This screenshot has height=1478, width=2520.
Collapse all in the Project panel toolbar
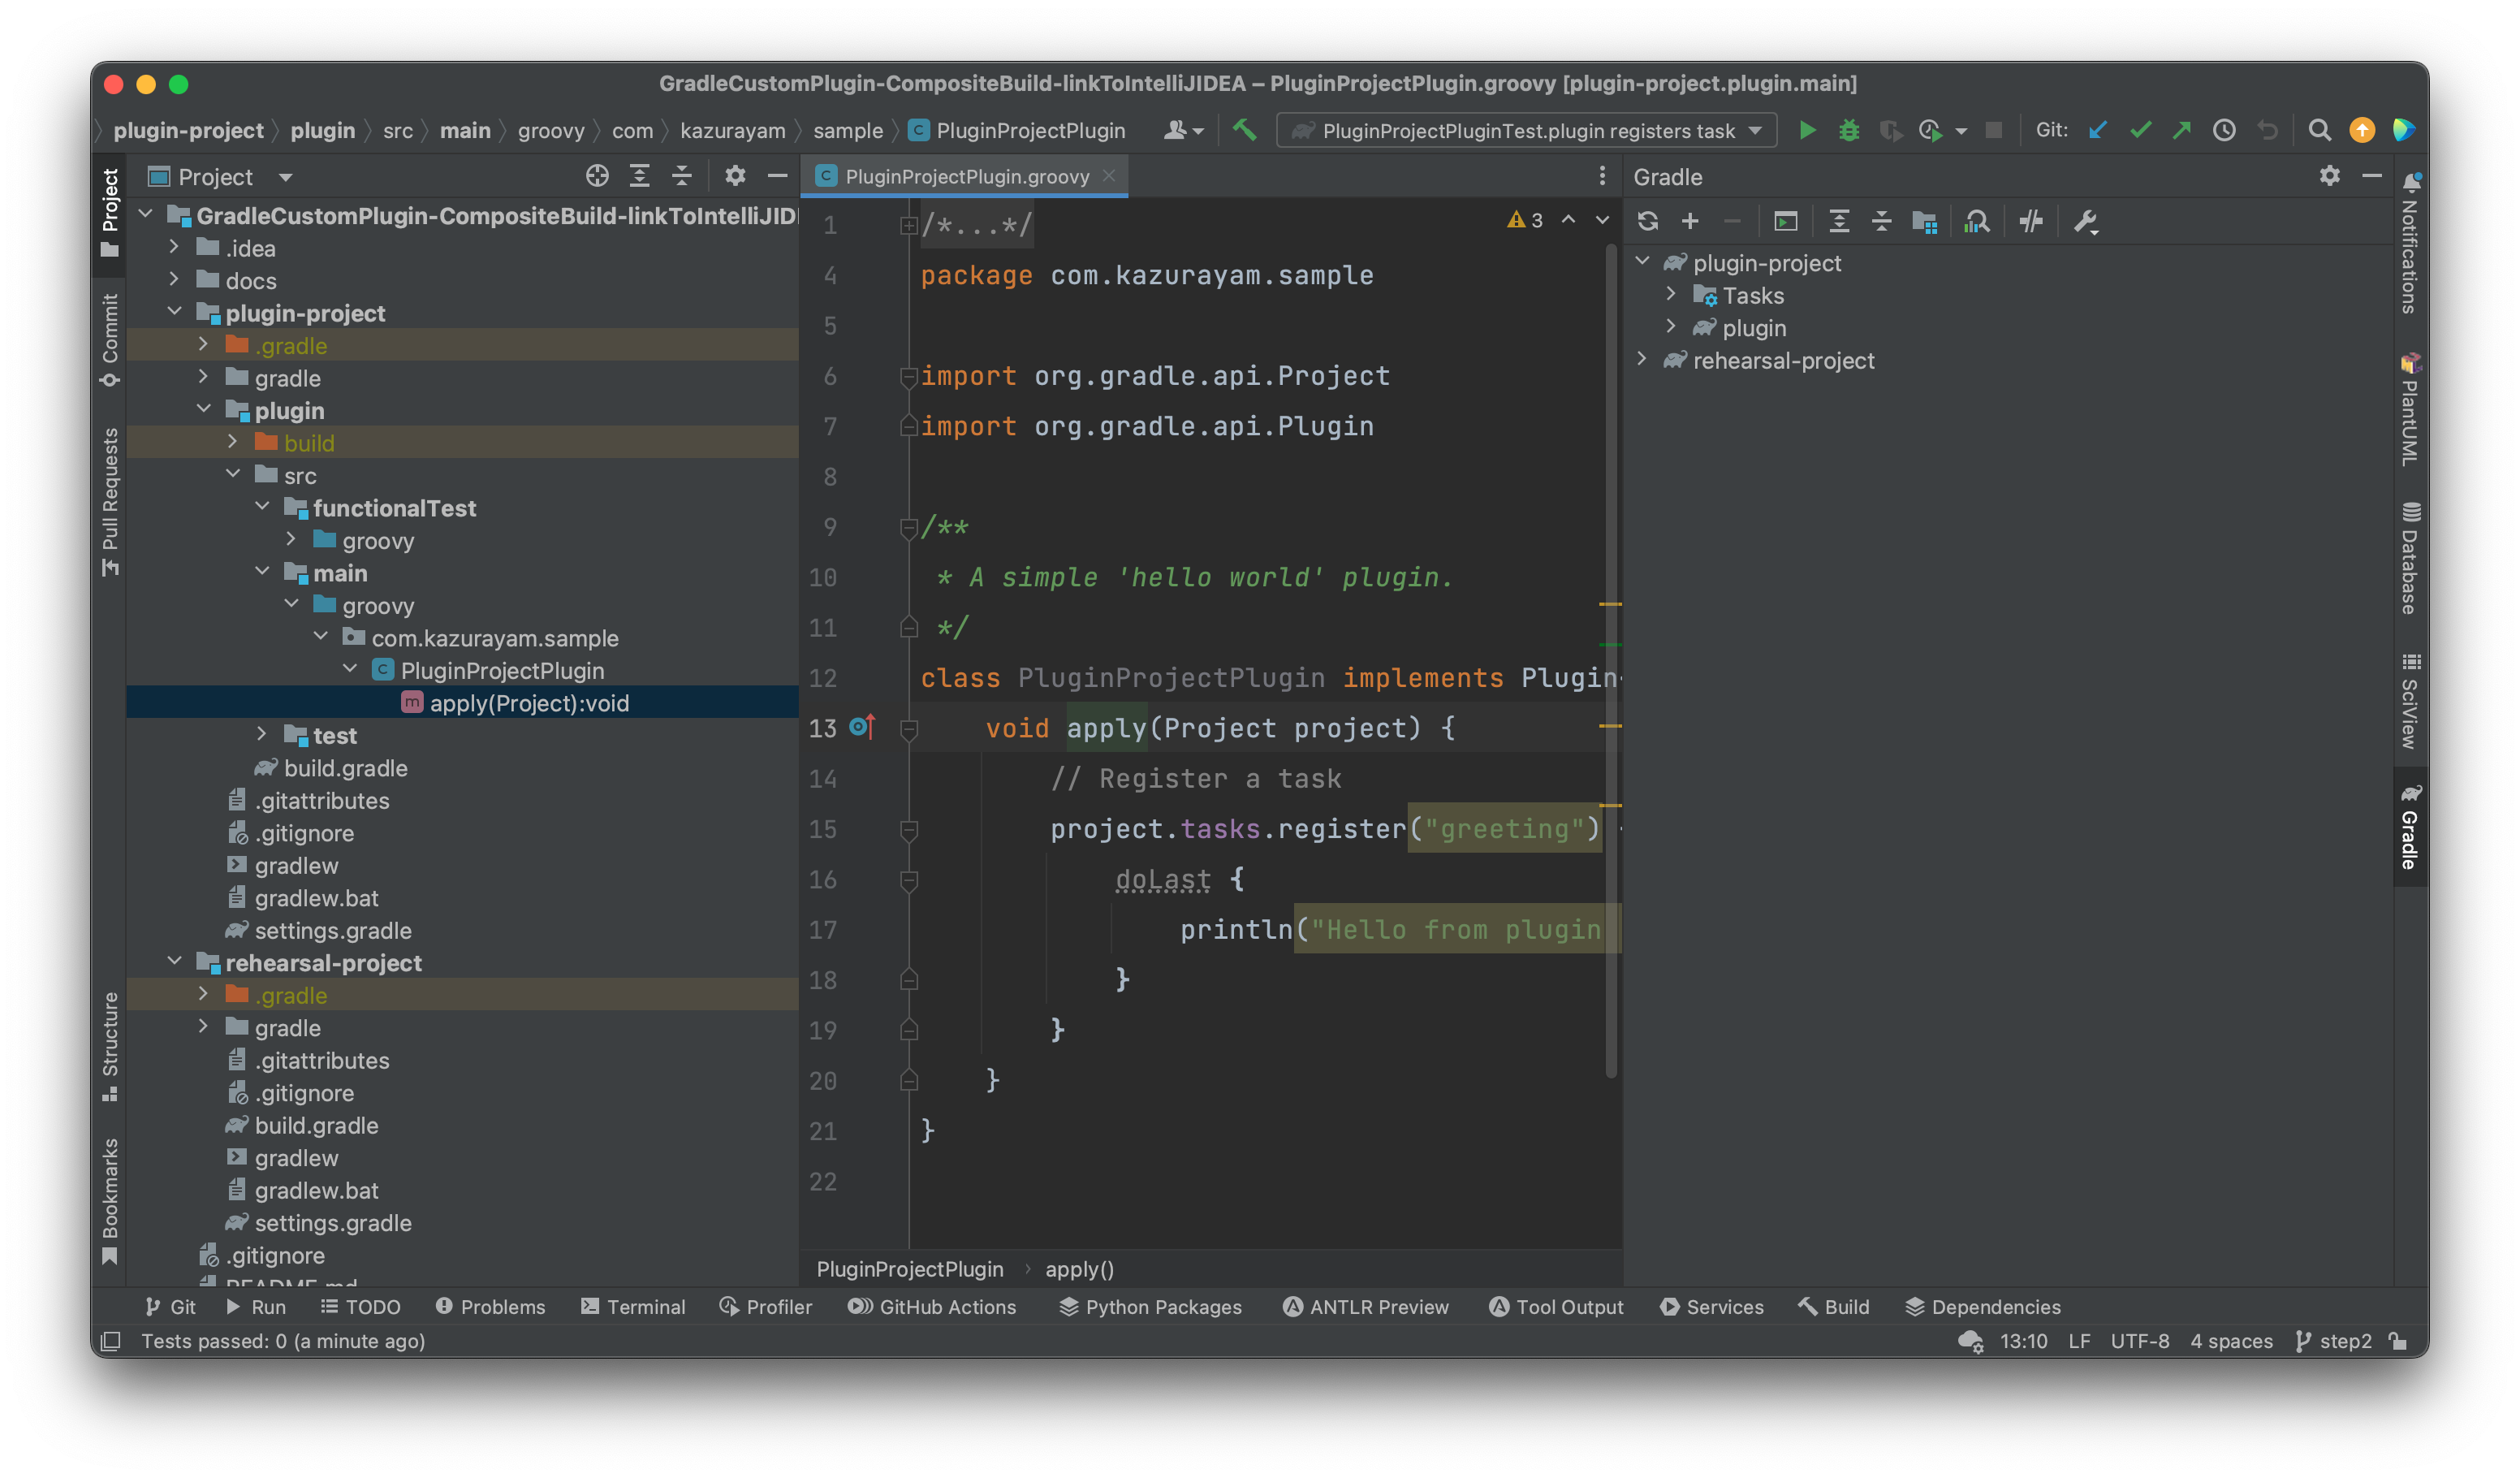681,176
